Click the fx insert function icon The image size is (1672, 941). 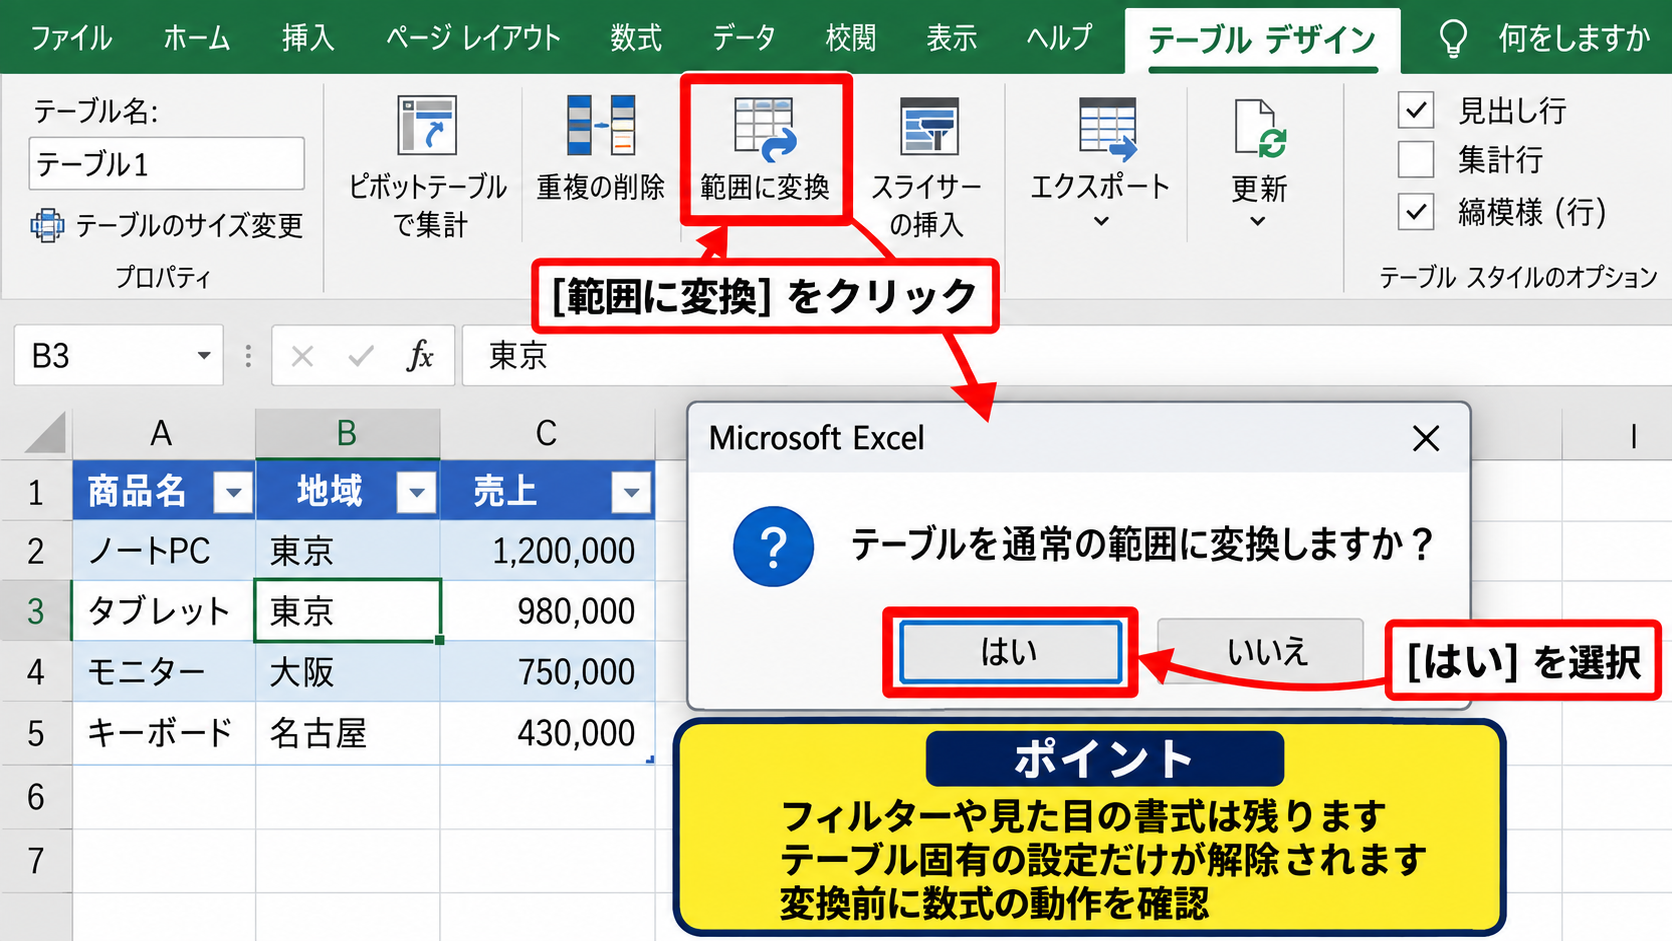(420, 355)
